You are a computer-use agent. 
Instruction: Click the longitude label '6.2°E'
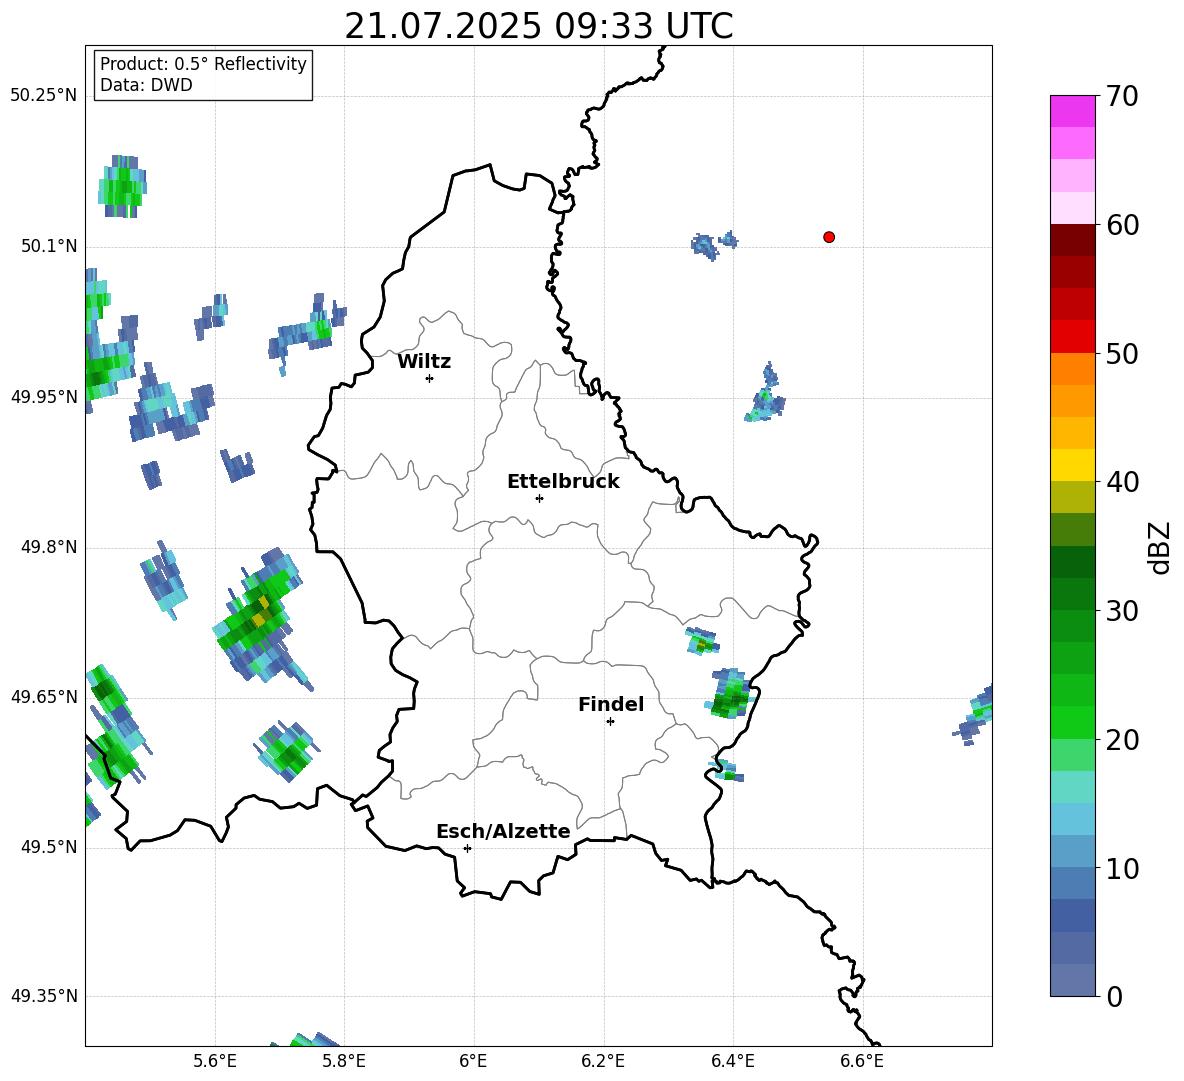[603, 1062]
